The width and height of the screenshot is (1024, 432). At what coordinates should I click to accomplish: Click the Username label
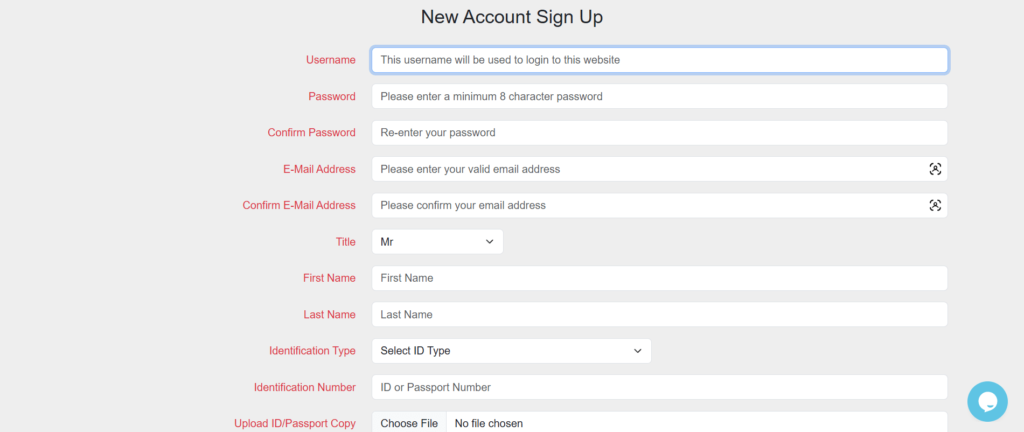pyautogui.click(x=331, y=60)
